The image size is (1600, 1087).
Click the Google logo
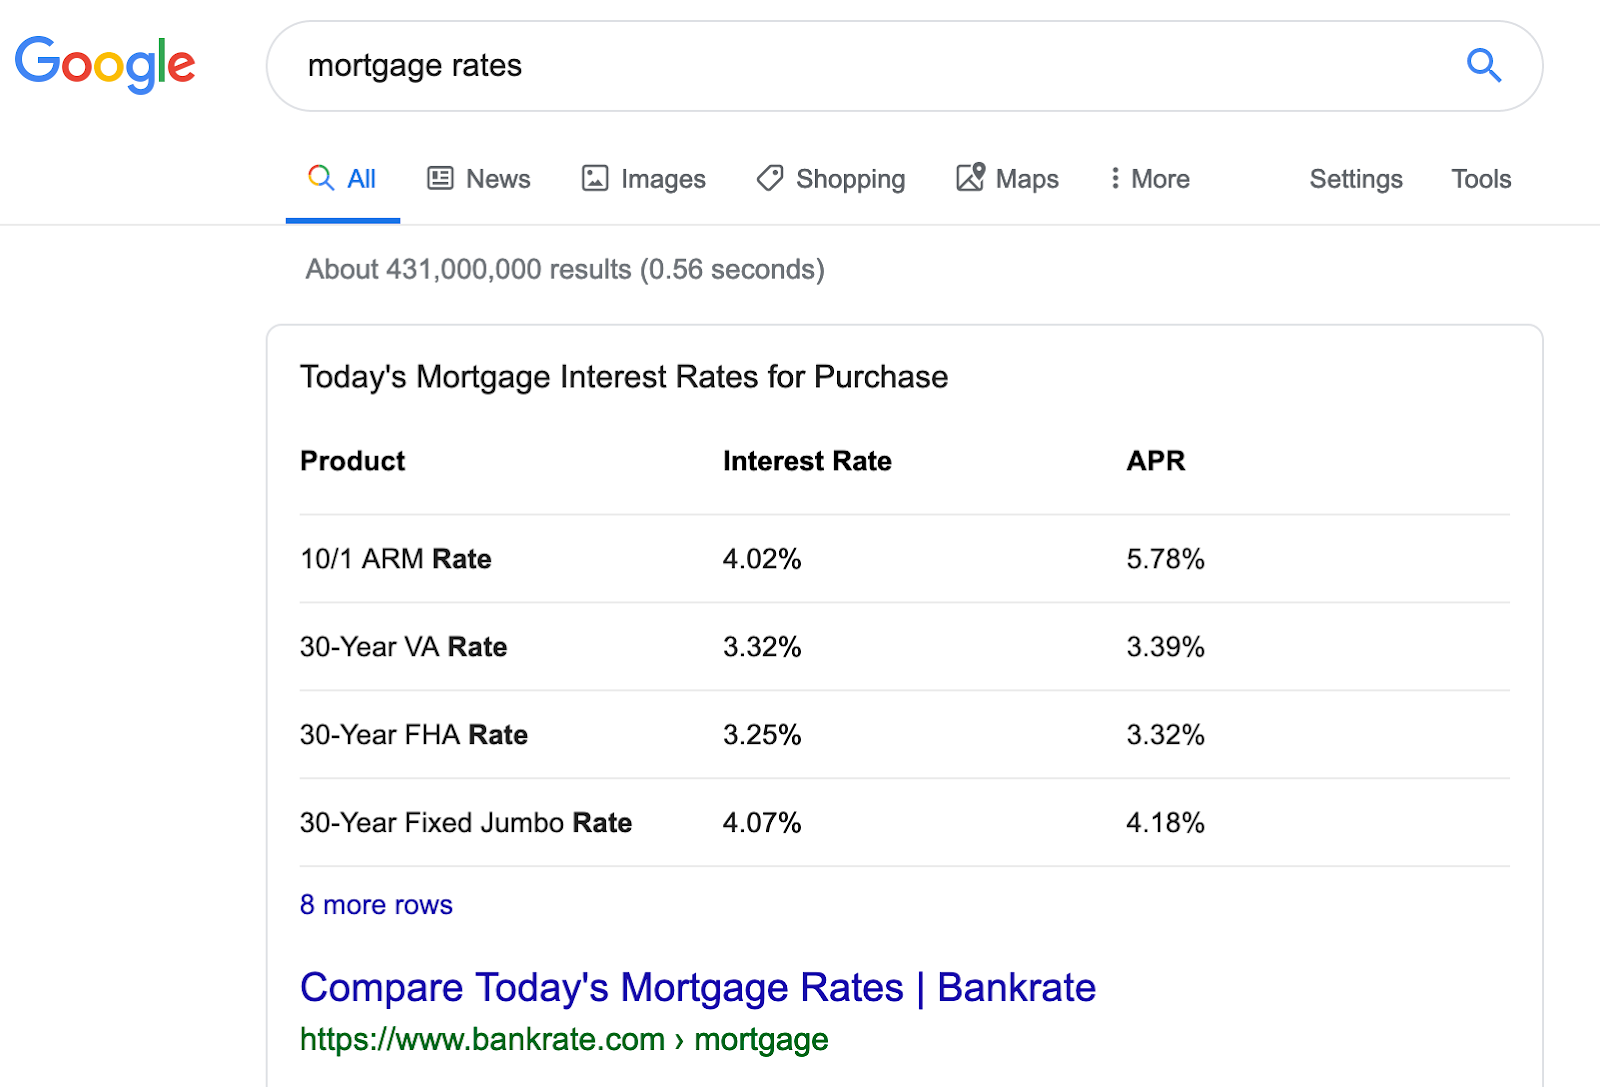click(x=105, y=64)
